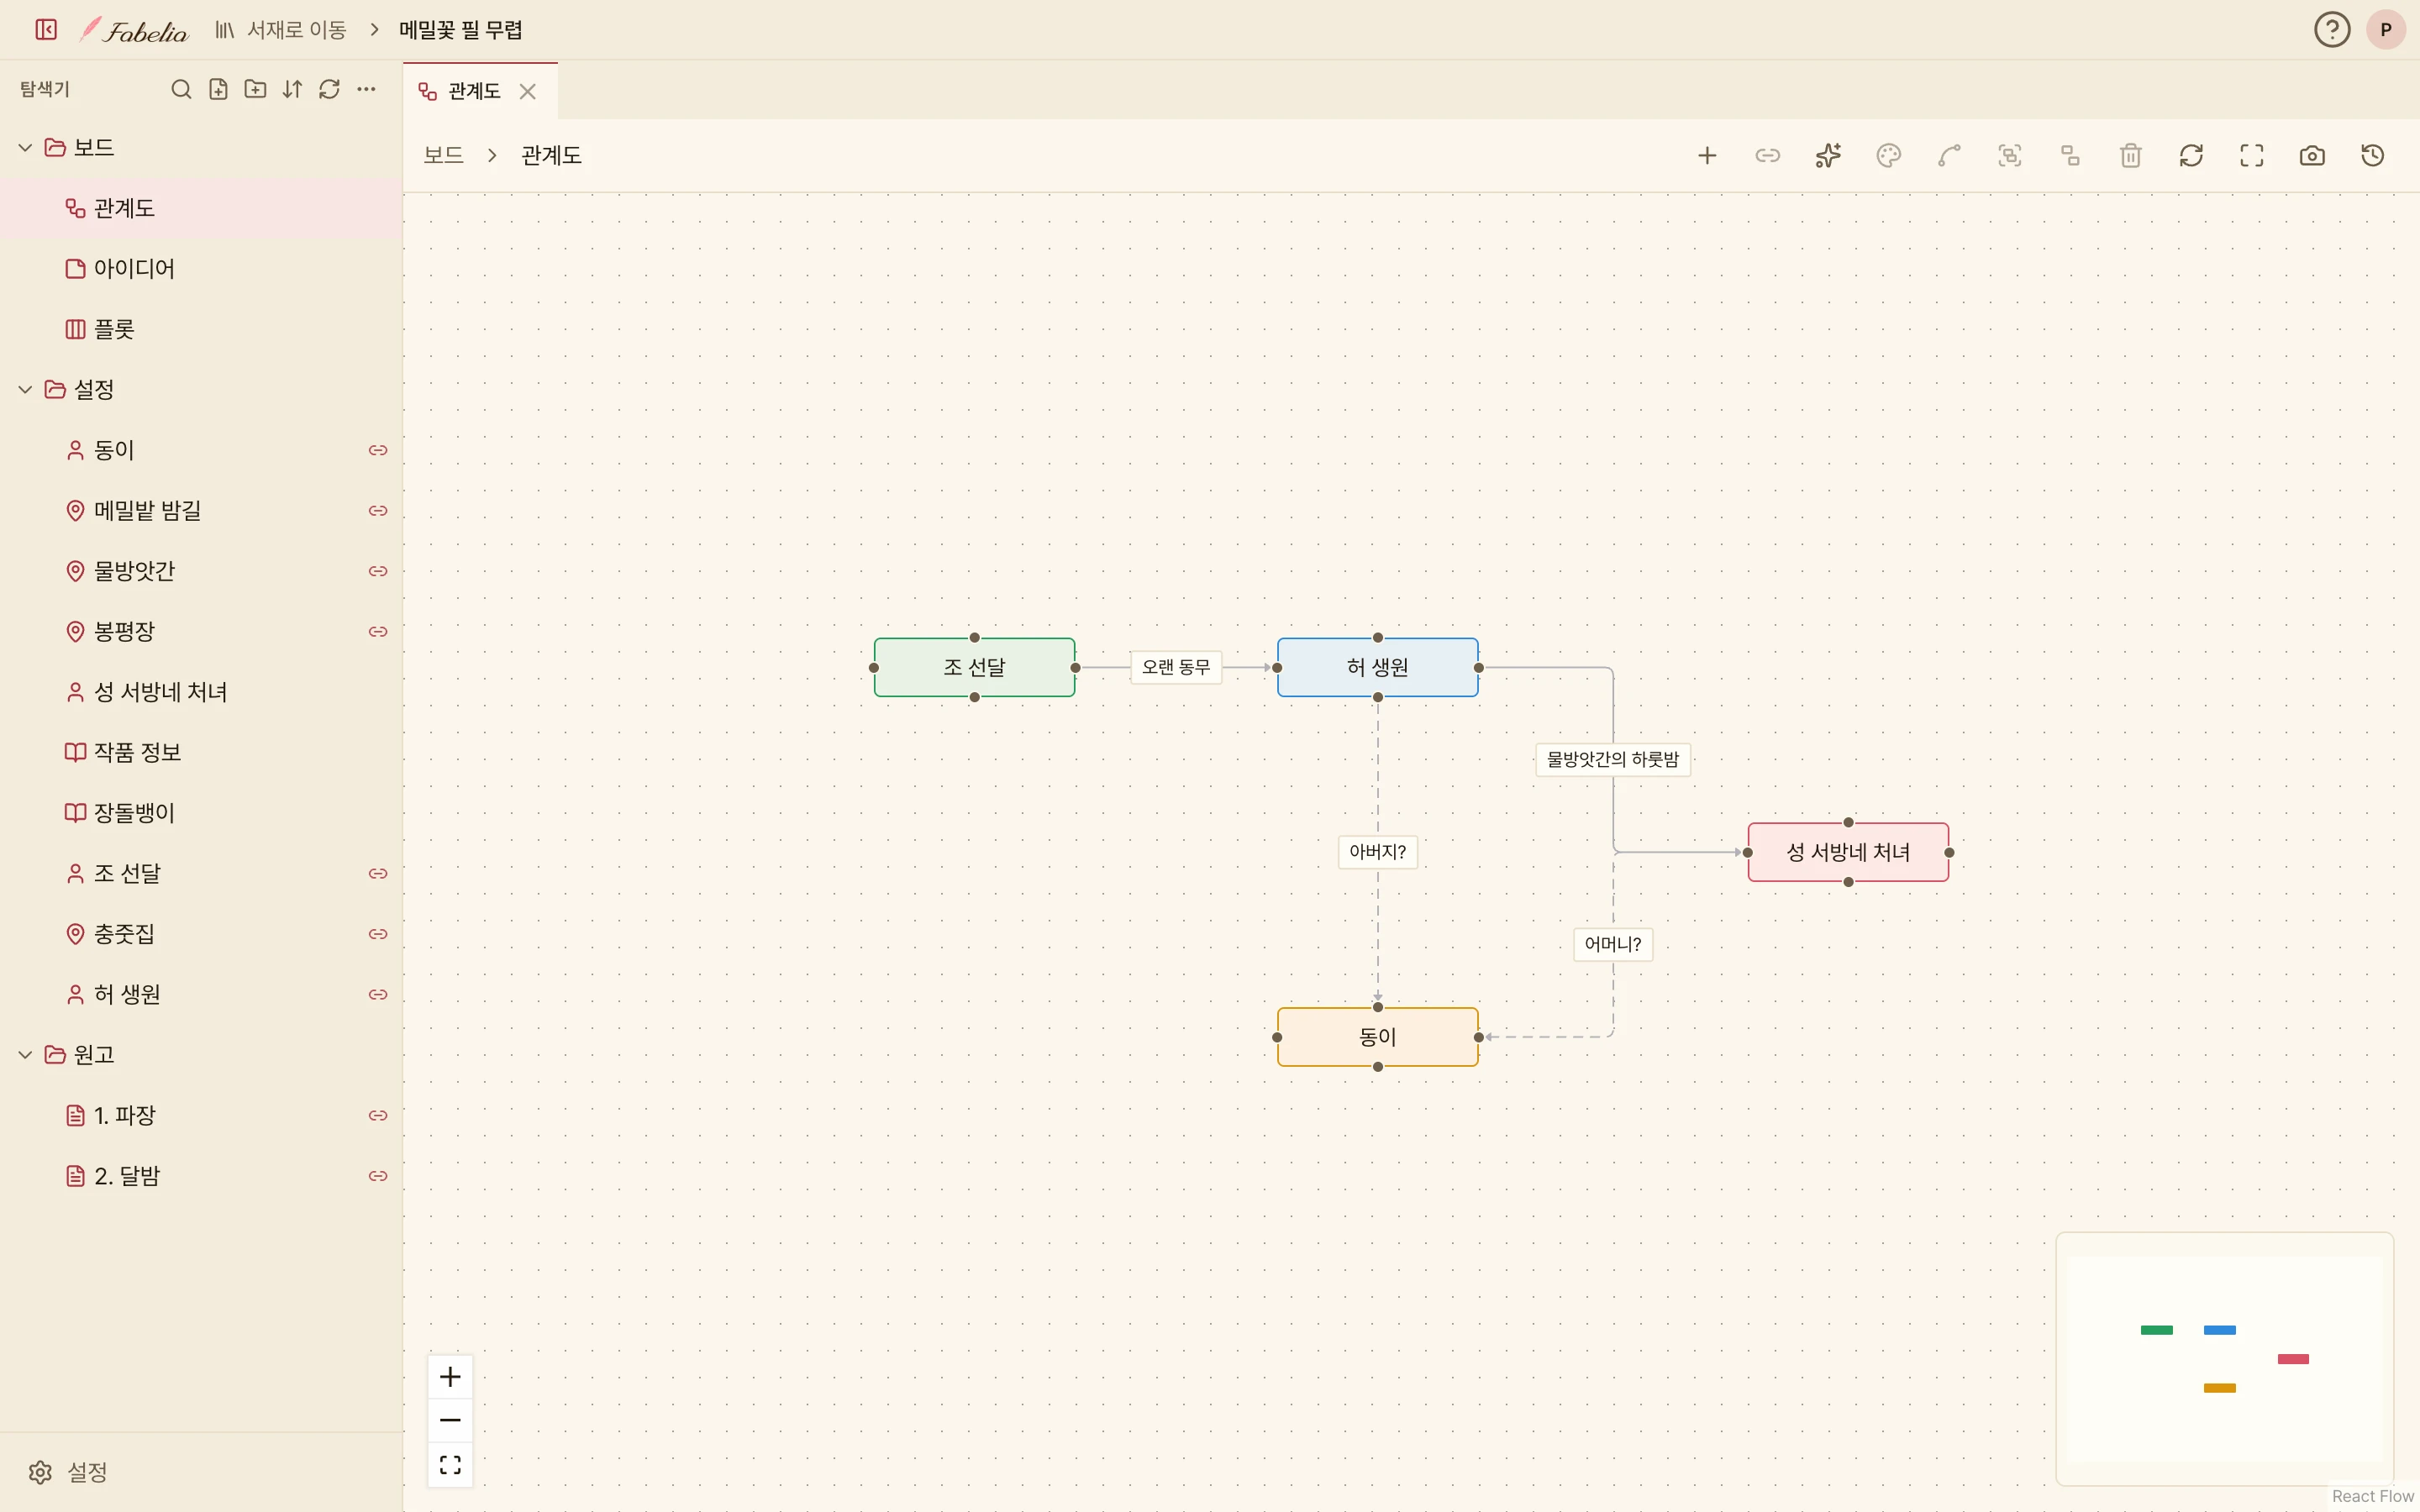Collapse the sidebar panel icon
The width and height of the screenshot is (2420, 1512).
(x=46, y=30)
